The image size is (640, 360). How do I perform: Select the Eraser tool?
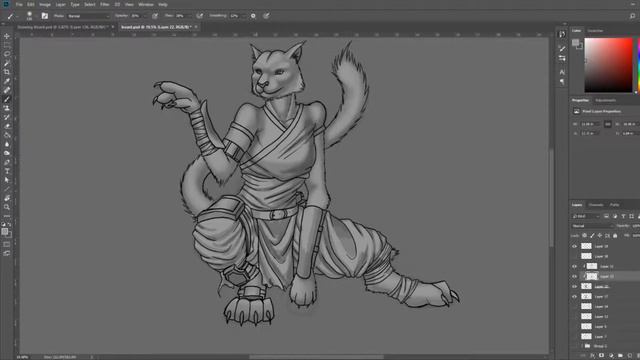[x=7, y=126]
